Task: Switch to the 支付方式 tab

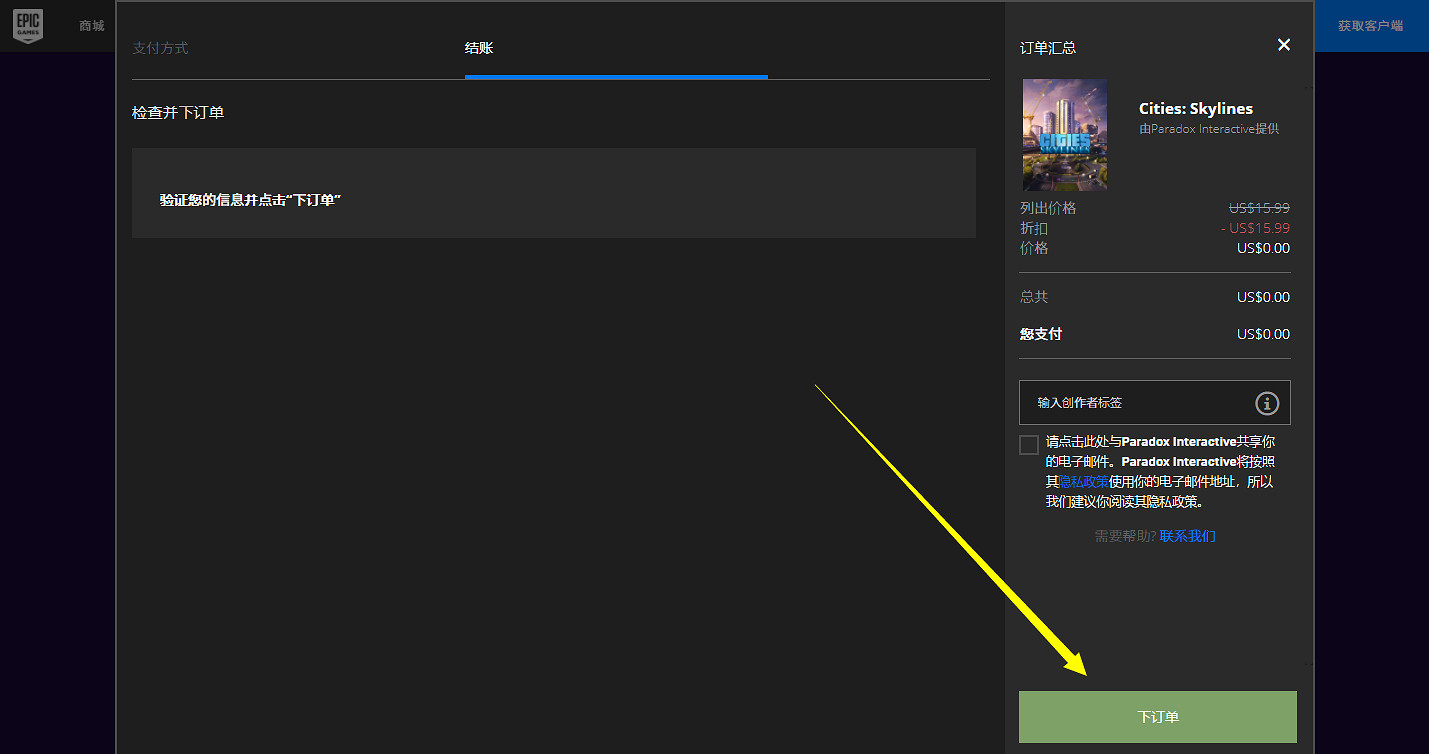Action: (x=160, y=48)
